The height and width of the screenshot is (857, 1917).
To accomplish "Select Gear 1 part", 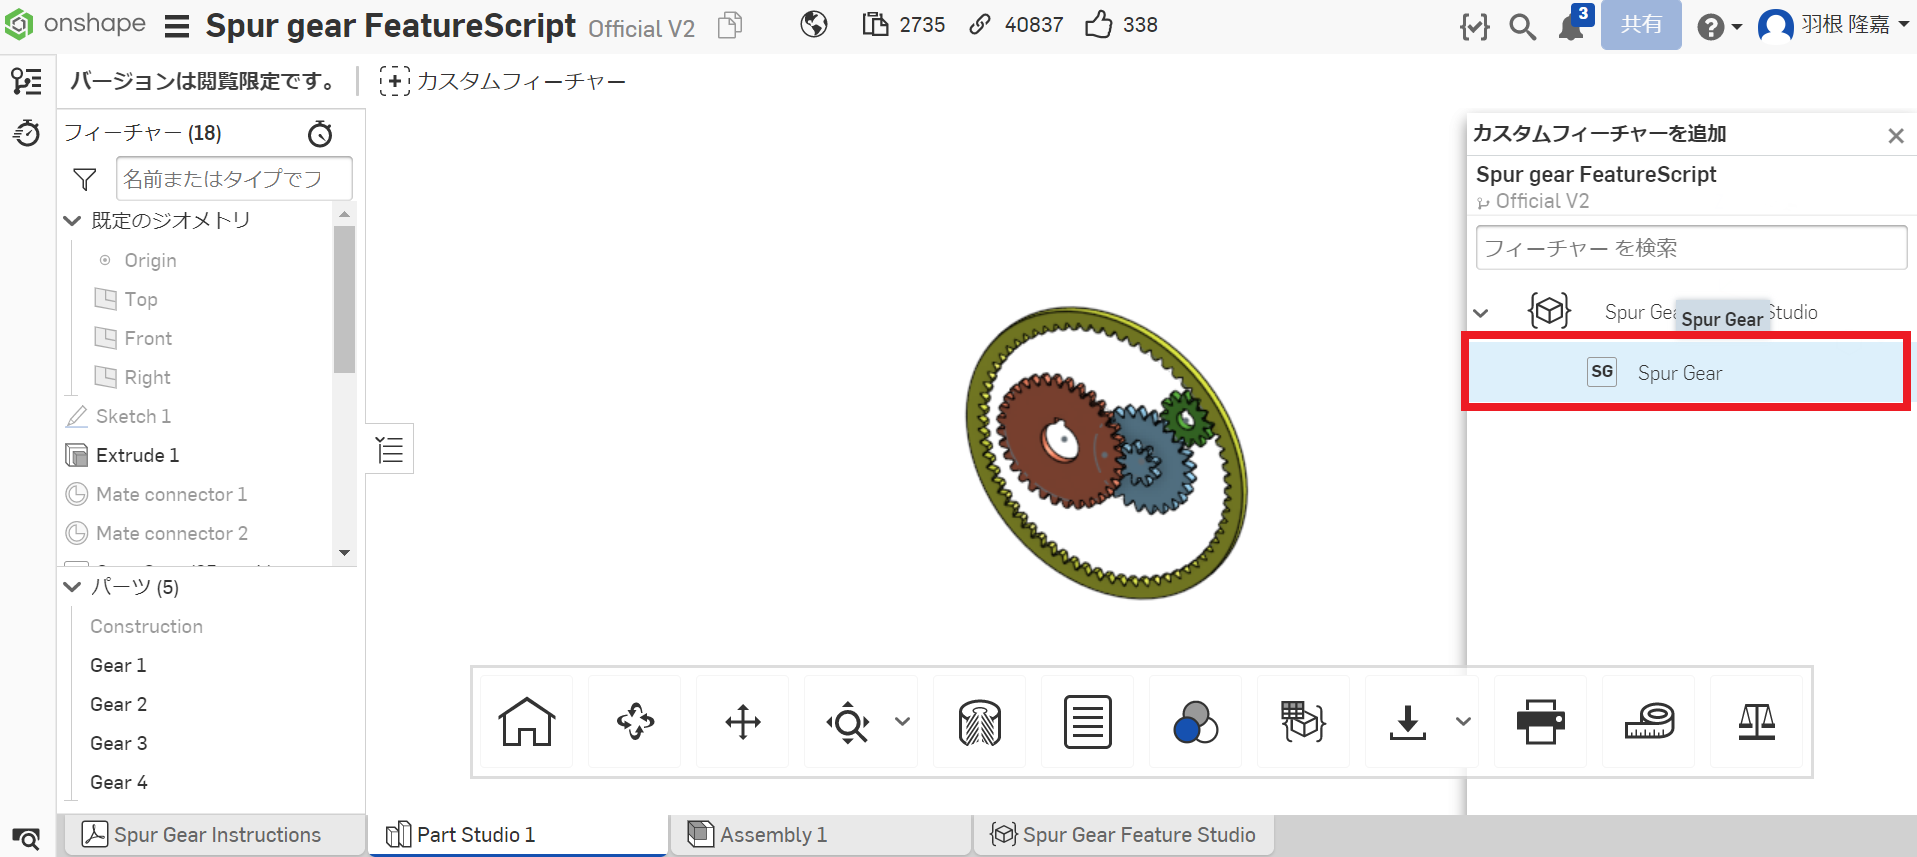I will click(x=118, y=665).
